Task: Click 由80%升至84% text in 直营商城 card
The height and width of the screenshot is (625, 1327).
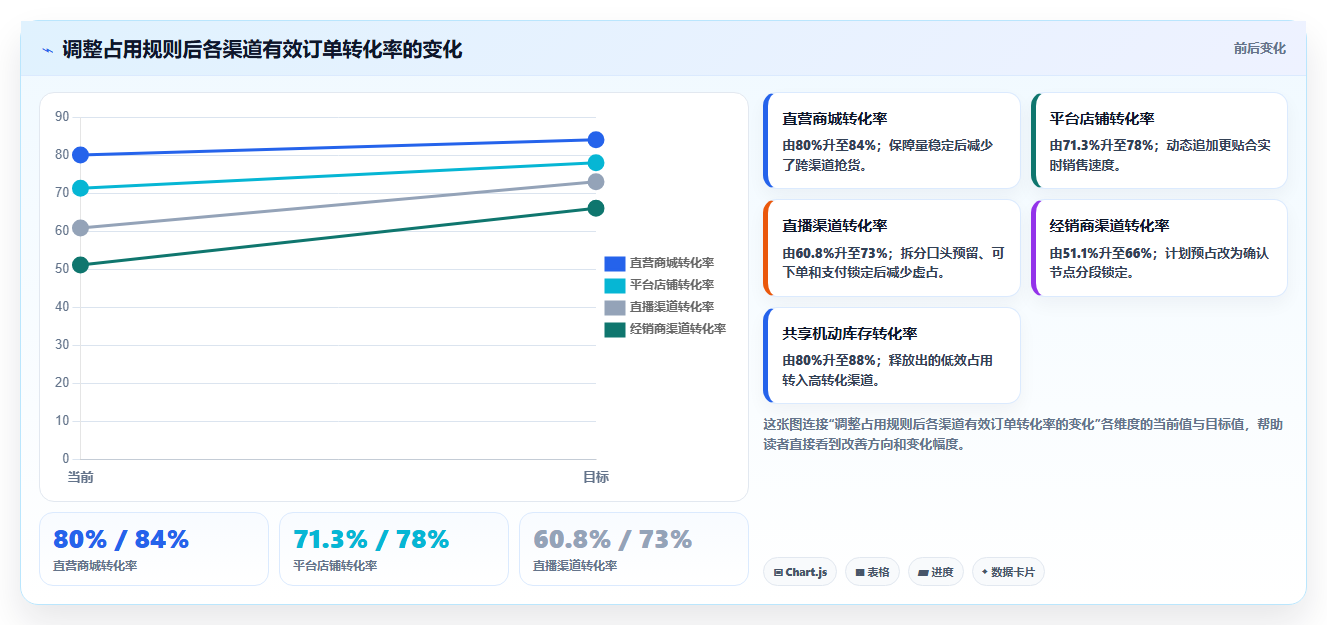Action: click(x=830, y=145)
